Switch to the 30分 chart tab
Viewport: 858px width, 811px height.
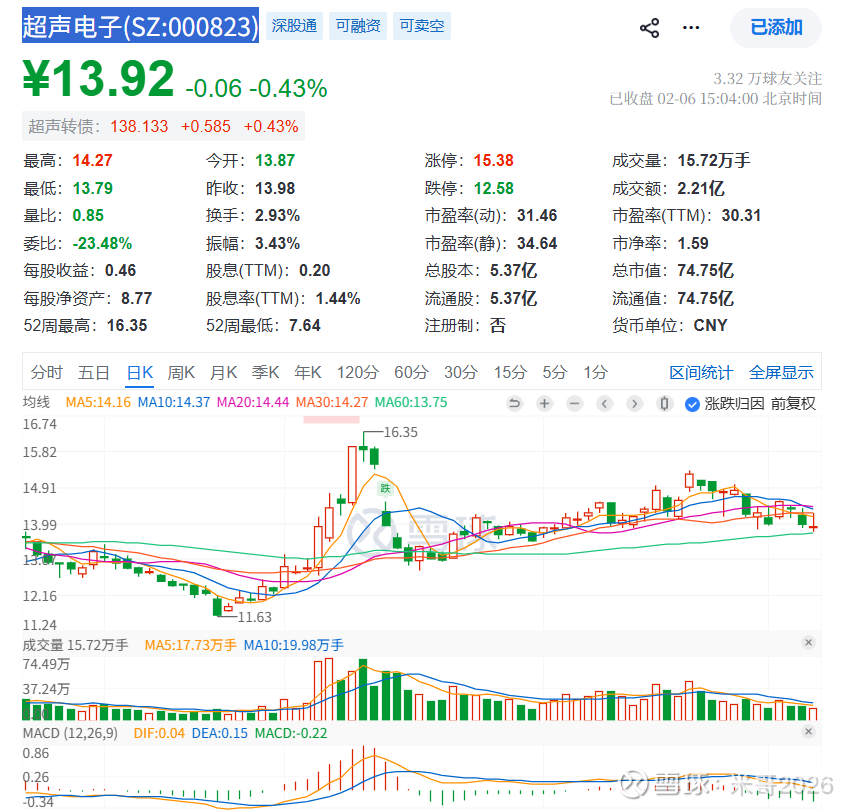[461, 373]
